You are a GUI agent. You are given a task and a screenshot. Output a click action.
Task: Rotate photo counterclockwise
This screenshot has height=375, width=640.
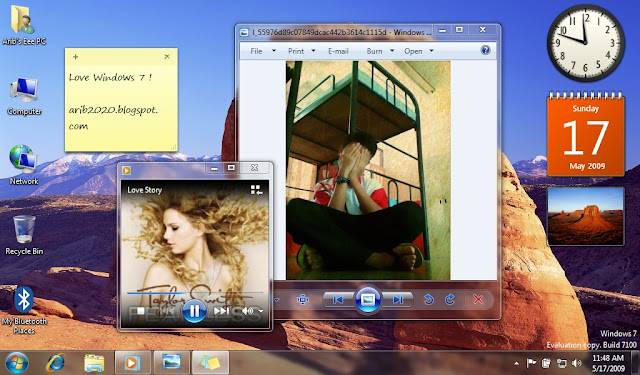point(429,300)
